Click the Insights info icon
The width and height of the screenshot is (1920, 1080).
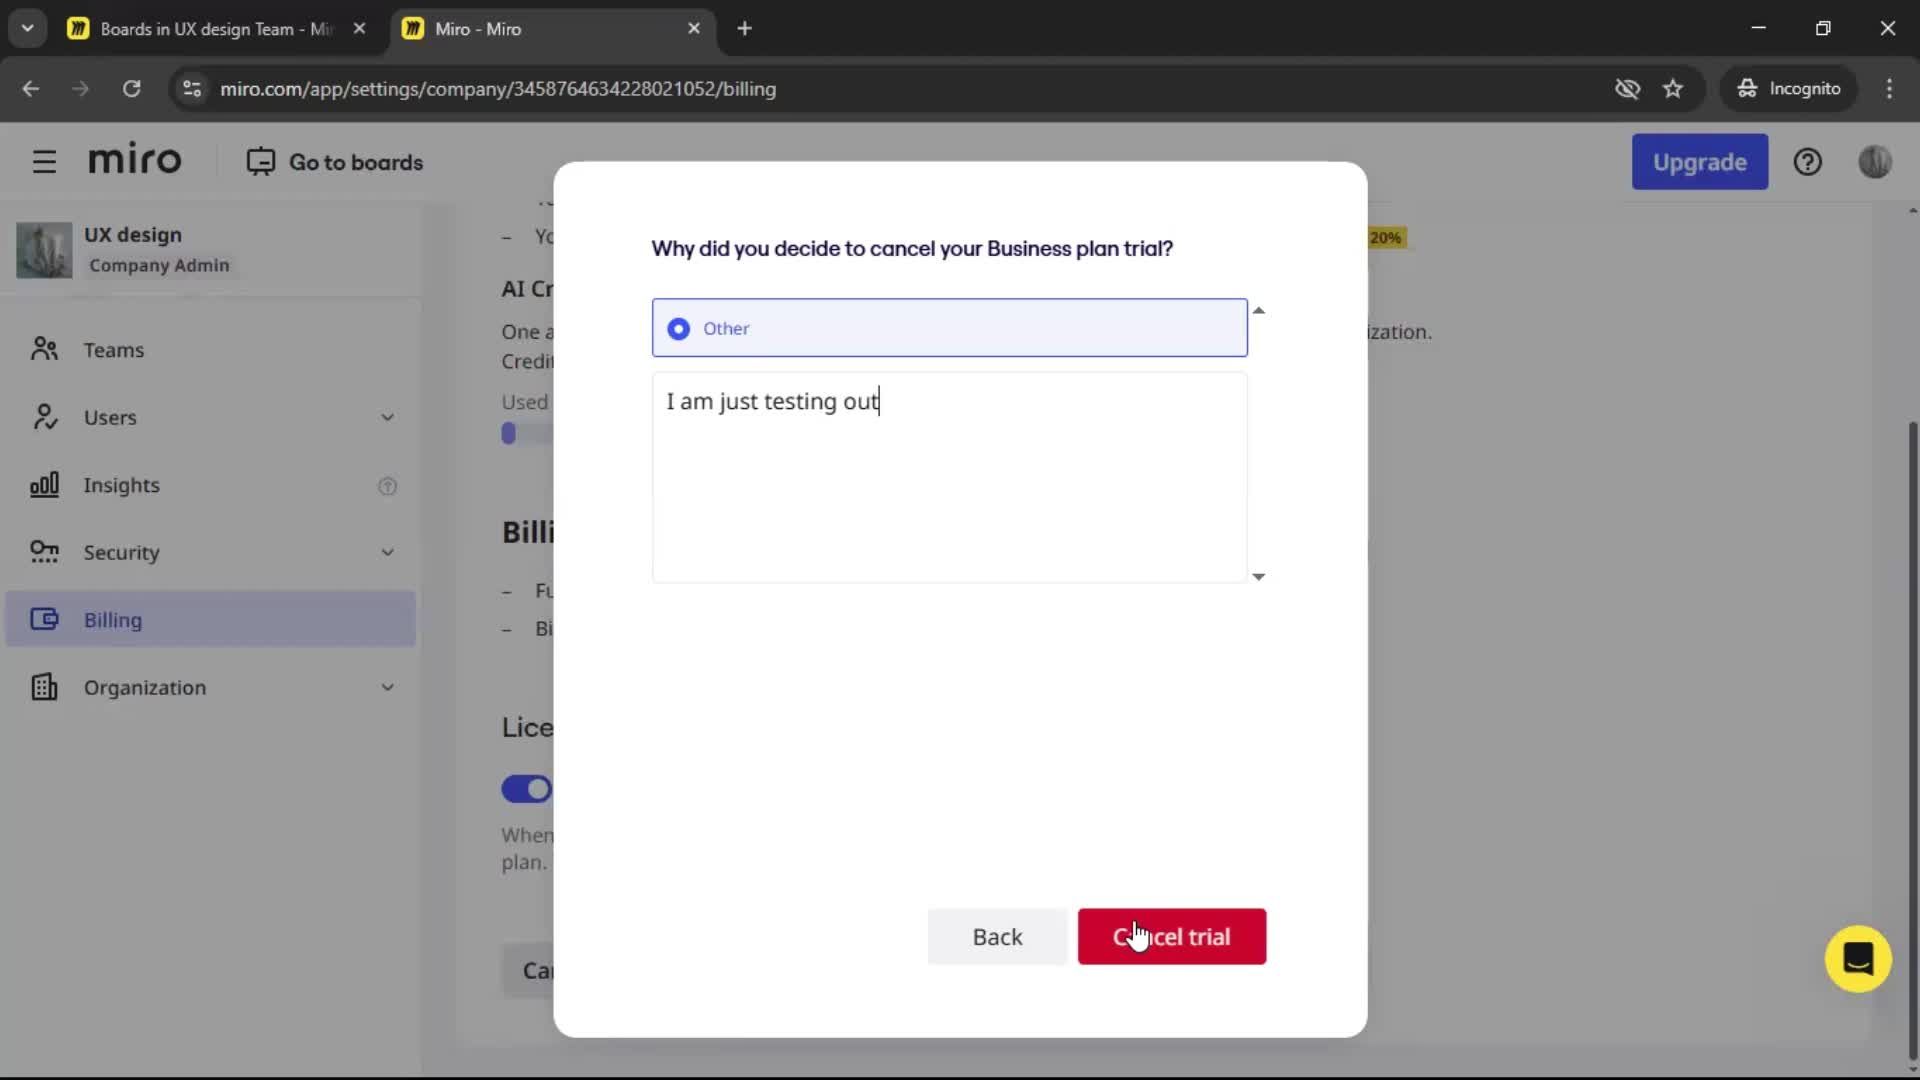point(387,486)
